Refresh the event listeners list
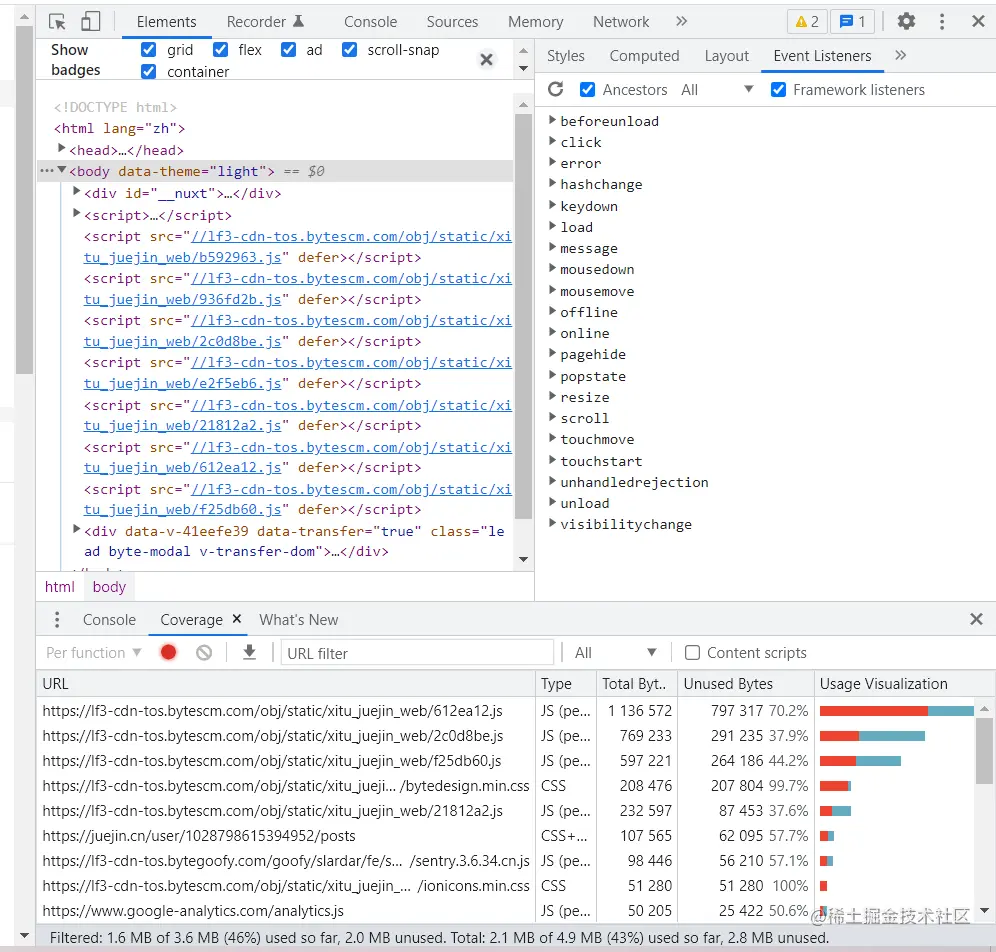996x952 pixels. coord(556,89)
